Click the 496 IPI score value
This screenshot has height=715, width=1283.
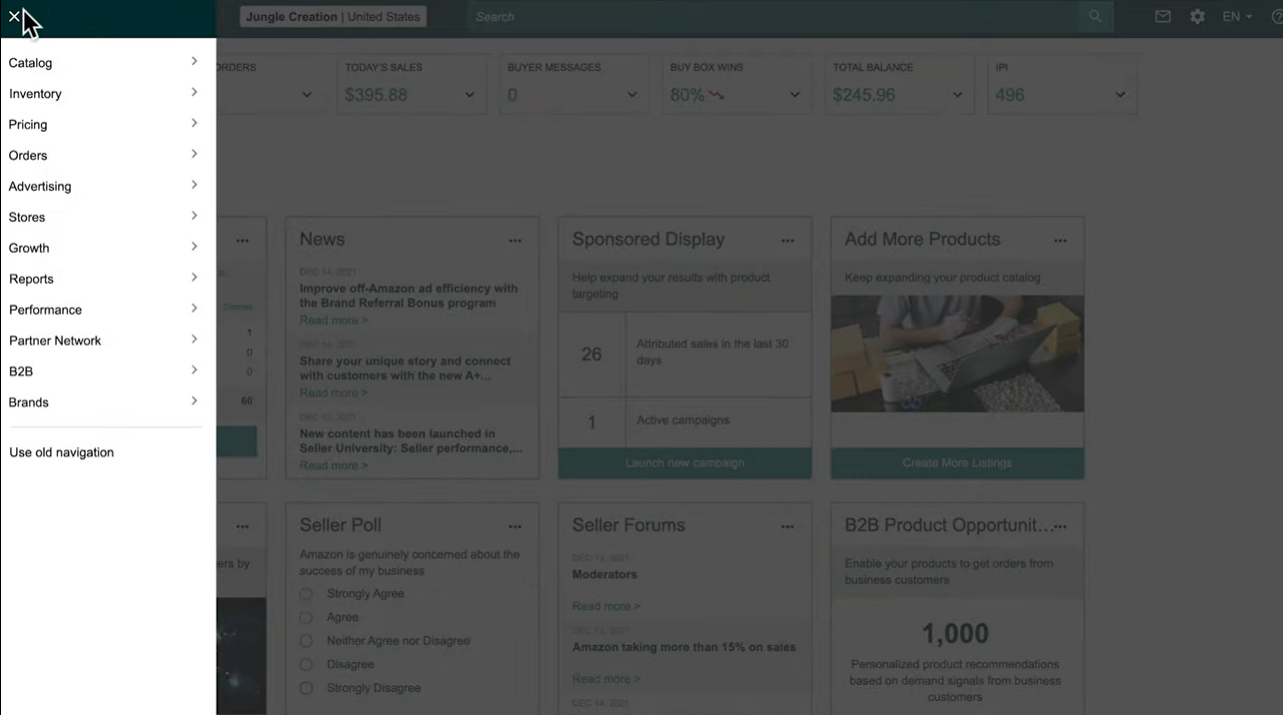click(1010, 95)
